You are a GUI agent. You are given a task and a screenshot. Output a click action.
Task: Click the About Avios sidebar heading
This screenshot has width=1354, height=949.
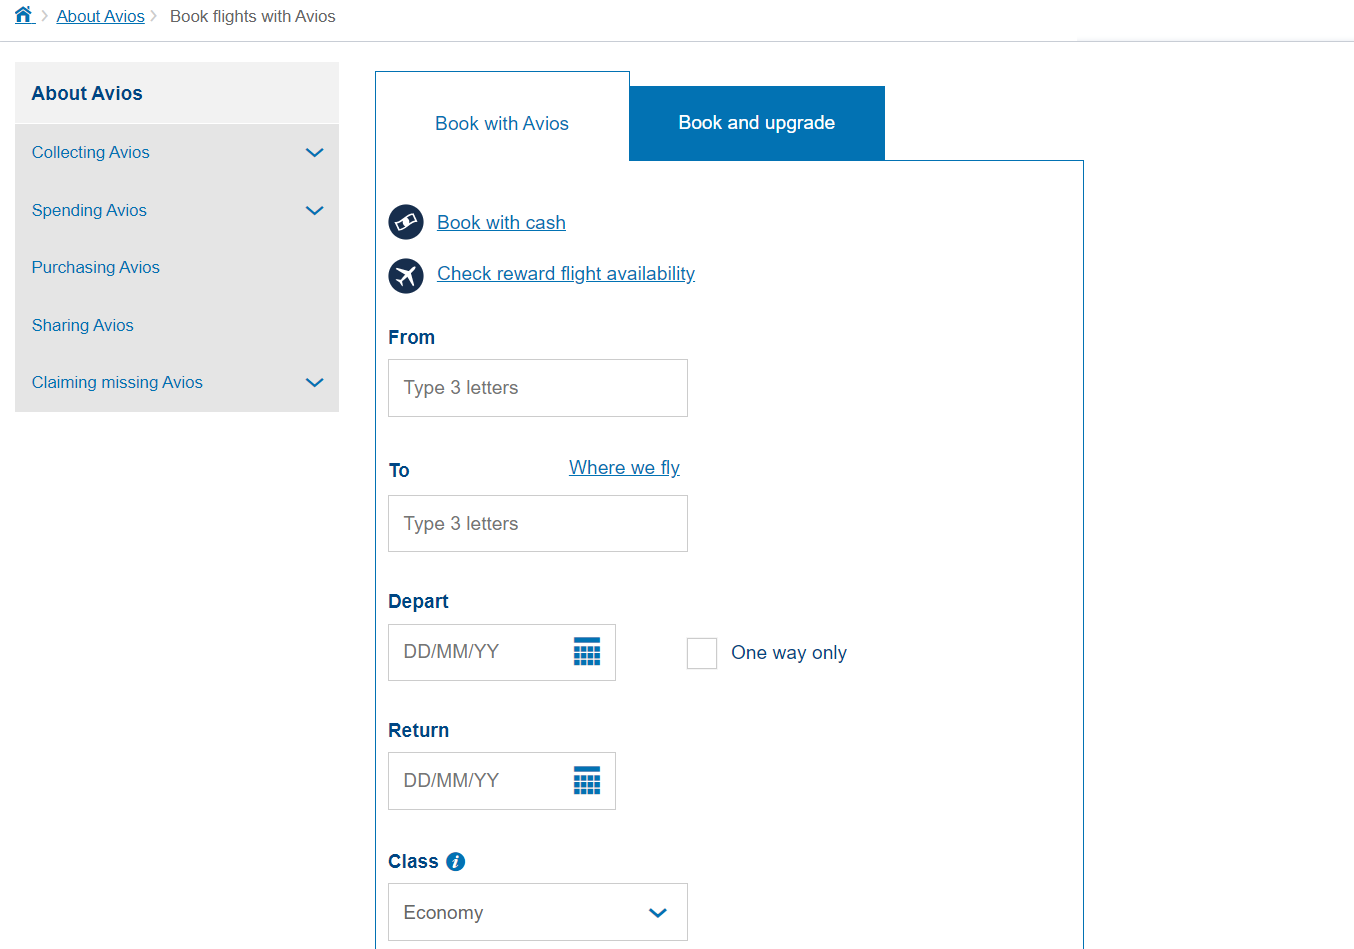coord(87,93)
